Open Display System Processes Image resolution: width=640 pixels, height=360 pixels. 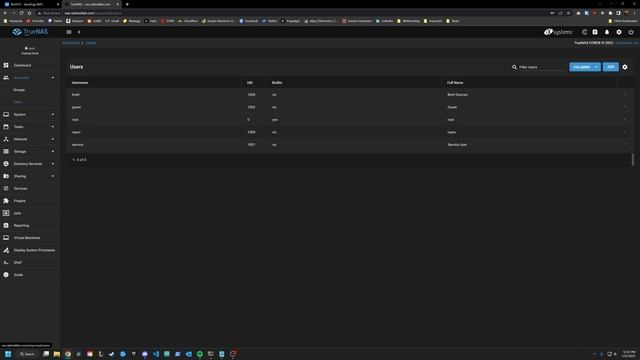pyautogui.click(x=34, y=250)
